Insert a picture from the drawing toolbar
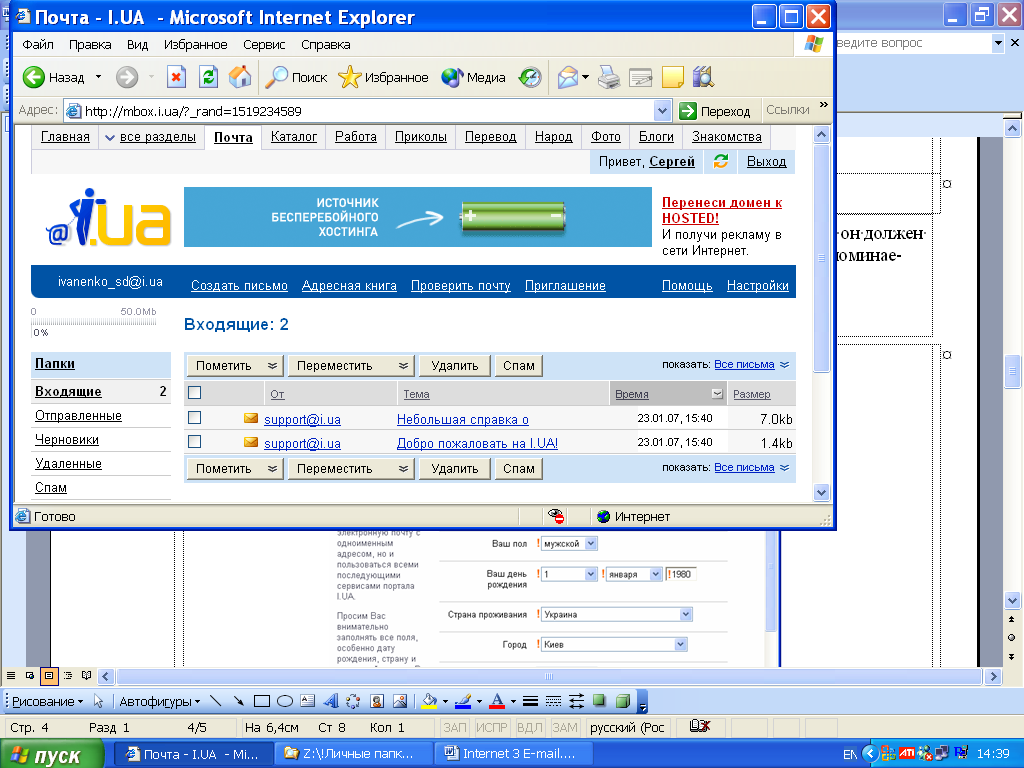The height and width of the screenshot is (768, 1024). (400, 701)
